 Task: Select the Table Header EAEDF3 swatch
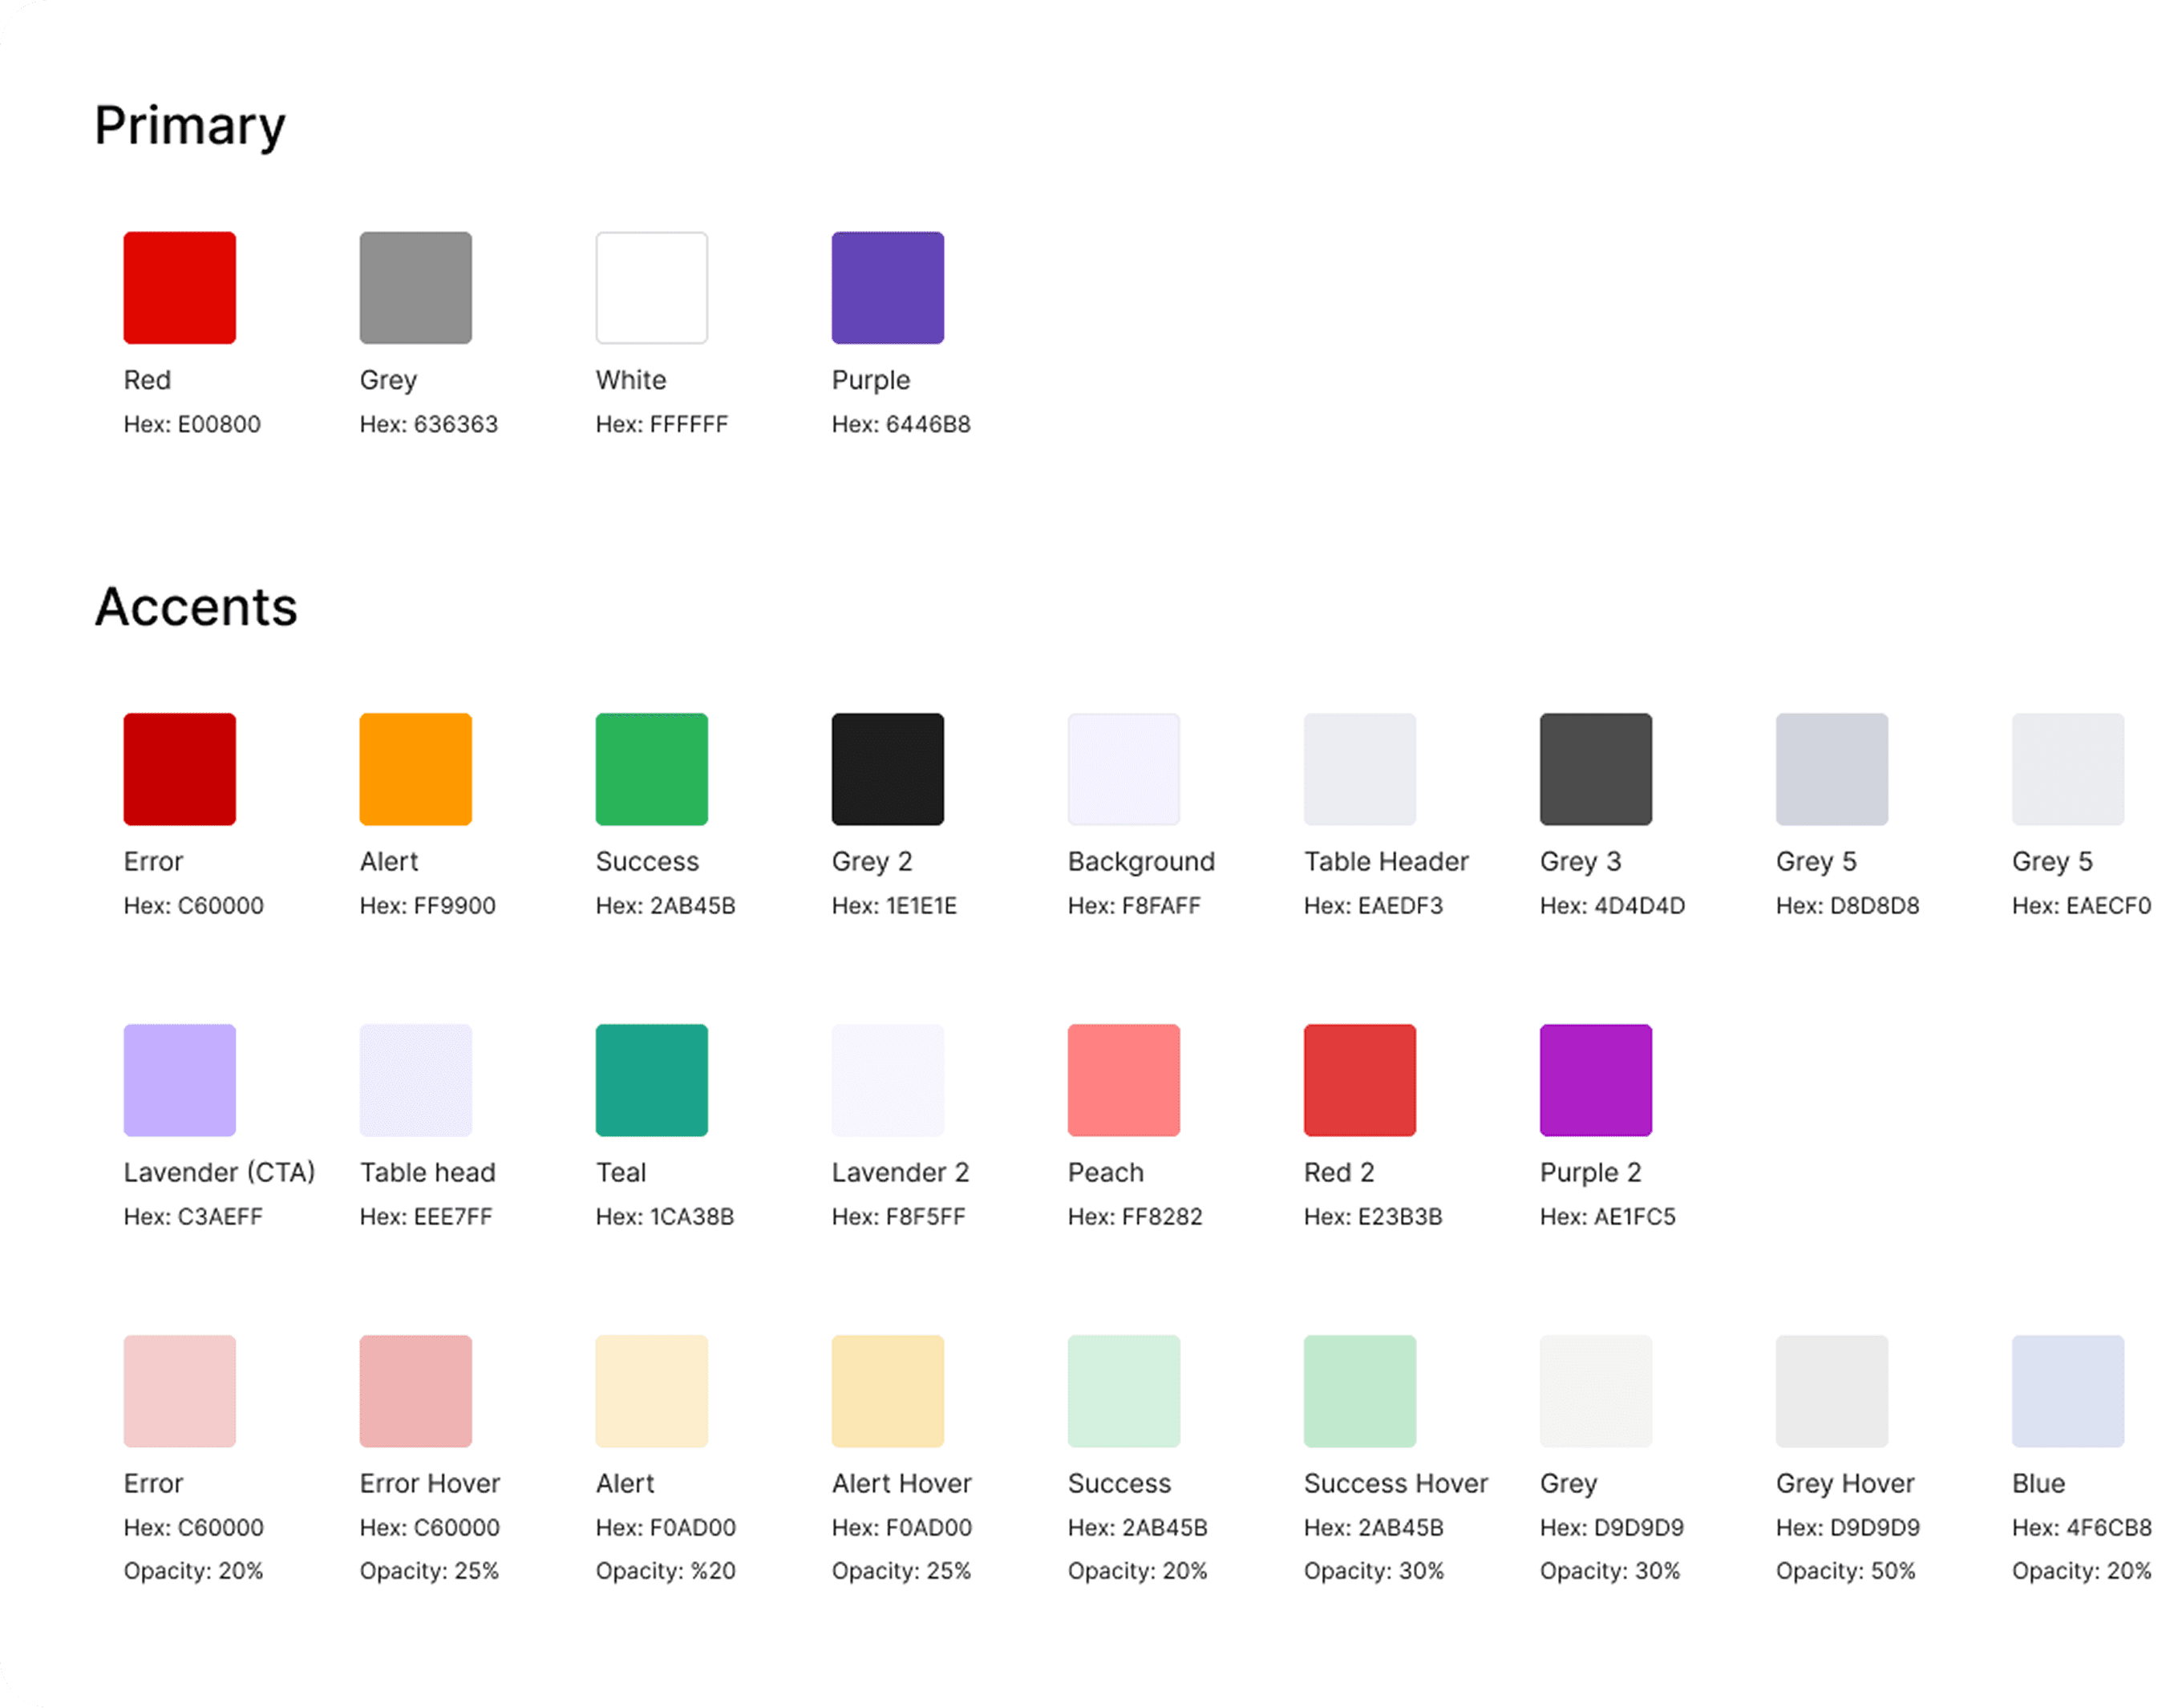(x=1359, y=769)
